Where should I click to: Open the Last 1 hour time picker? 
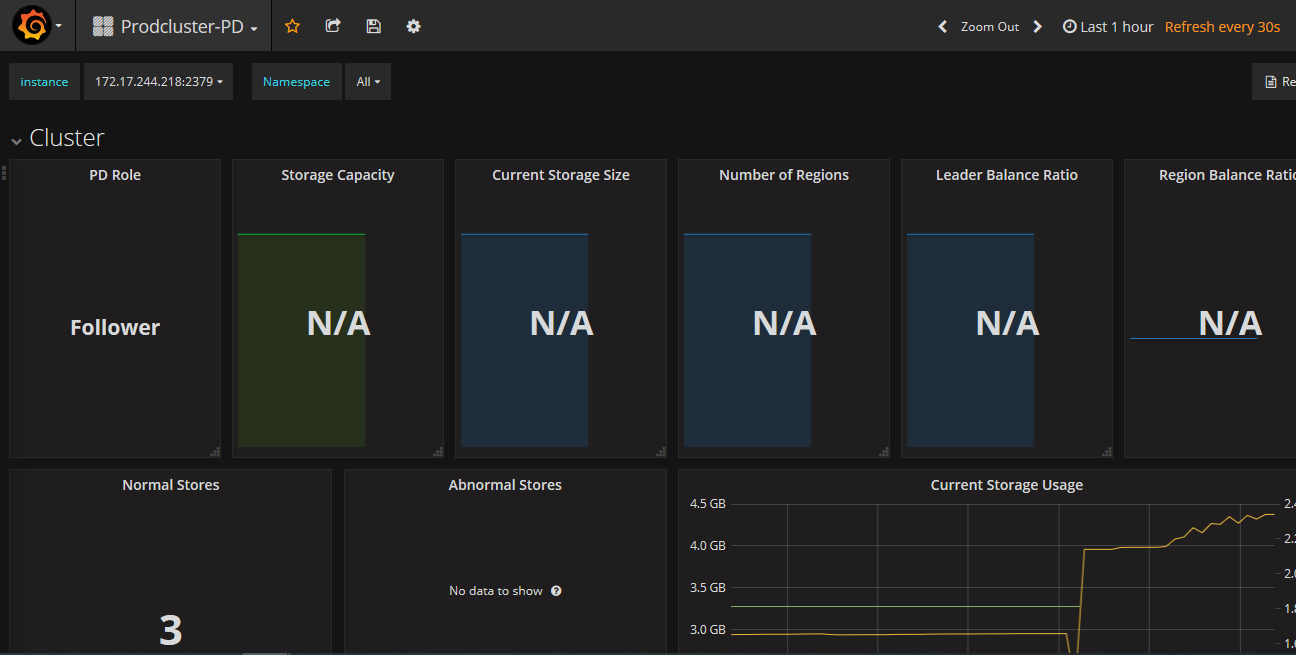coord(1107,27)
